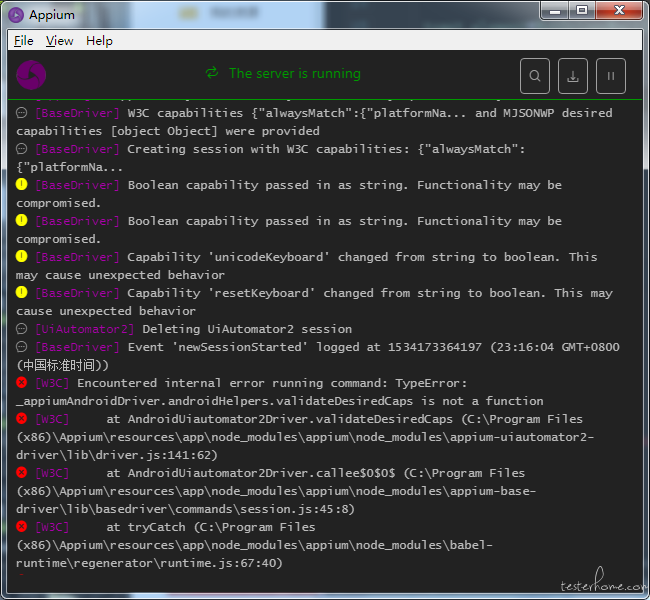Click text 'runtime\regenerator\runtime.js:67:40)'
Image resolution: width=650 pixels, height=600 pixels.
pyautogui.click(x=149, y=563)
